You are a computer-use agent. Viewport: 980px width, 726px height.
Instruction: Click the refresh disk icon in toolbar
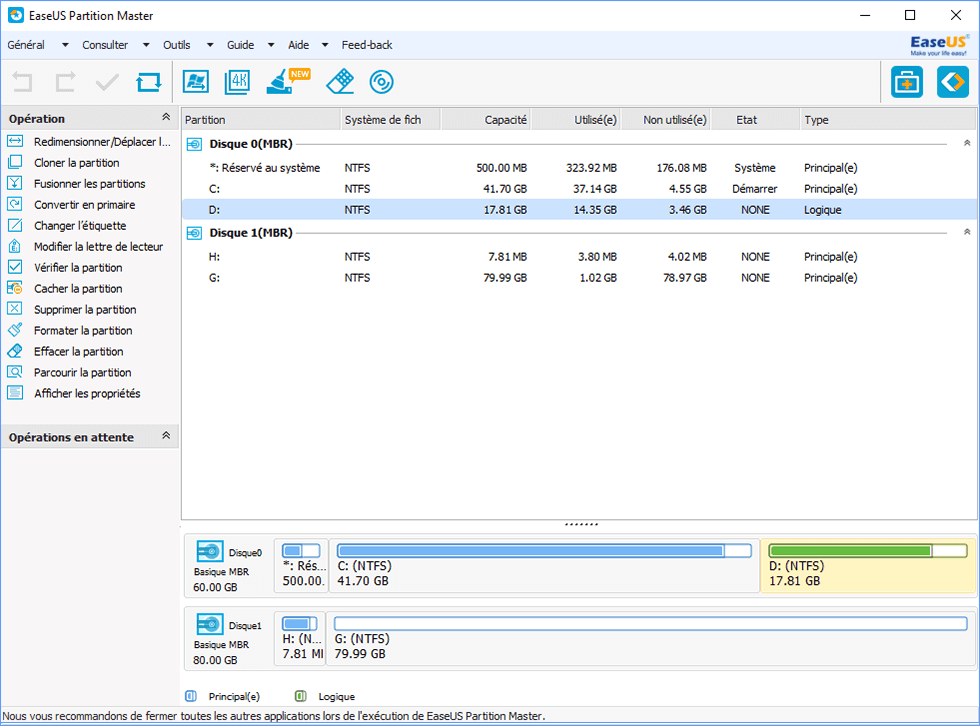149,82
